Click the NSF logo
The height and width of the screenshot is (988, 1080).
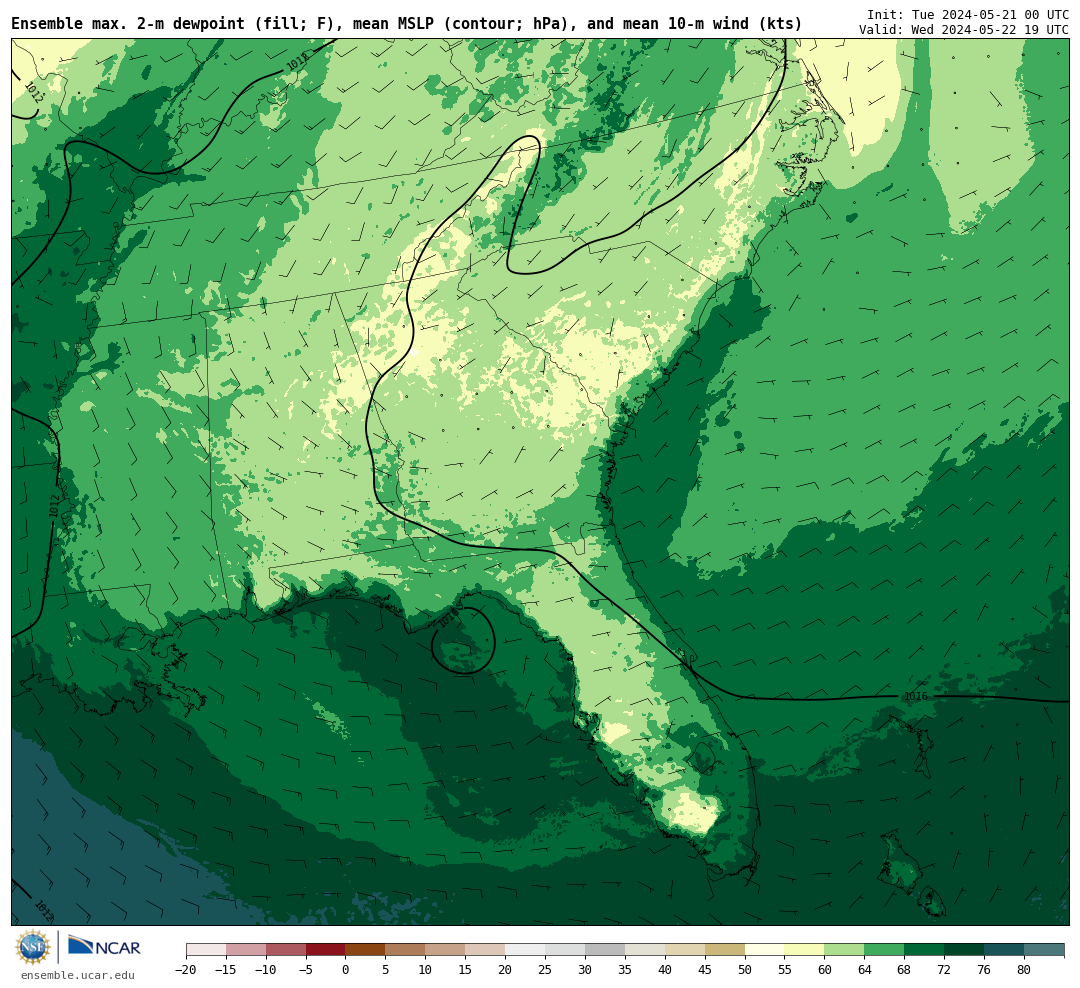click(33, 947)
